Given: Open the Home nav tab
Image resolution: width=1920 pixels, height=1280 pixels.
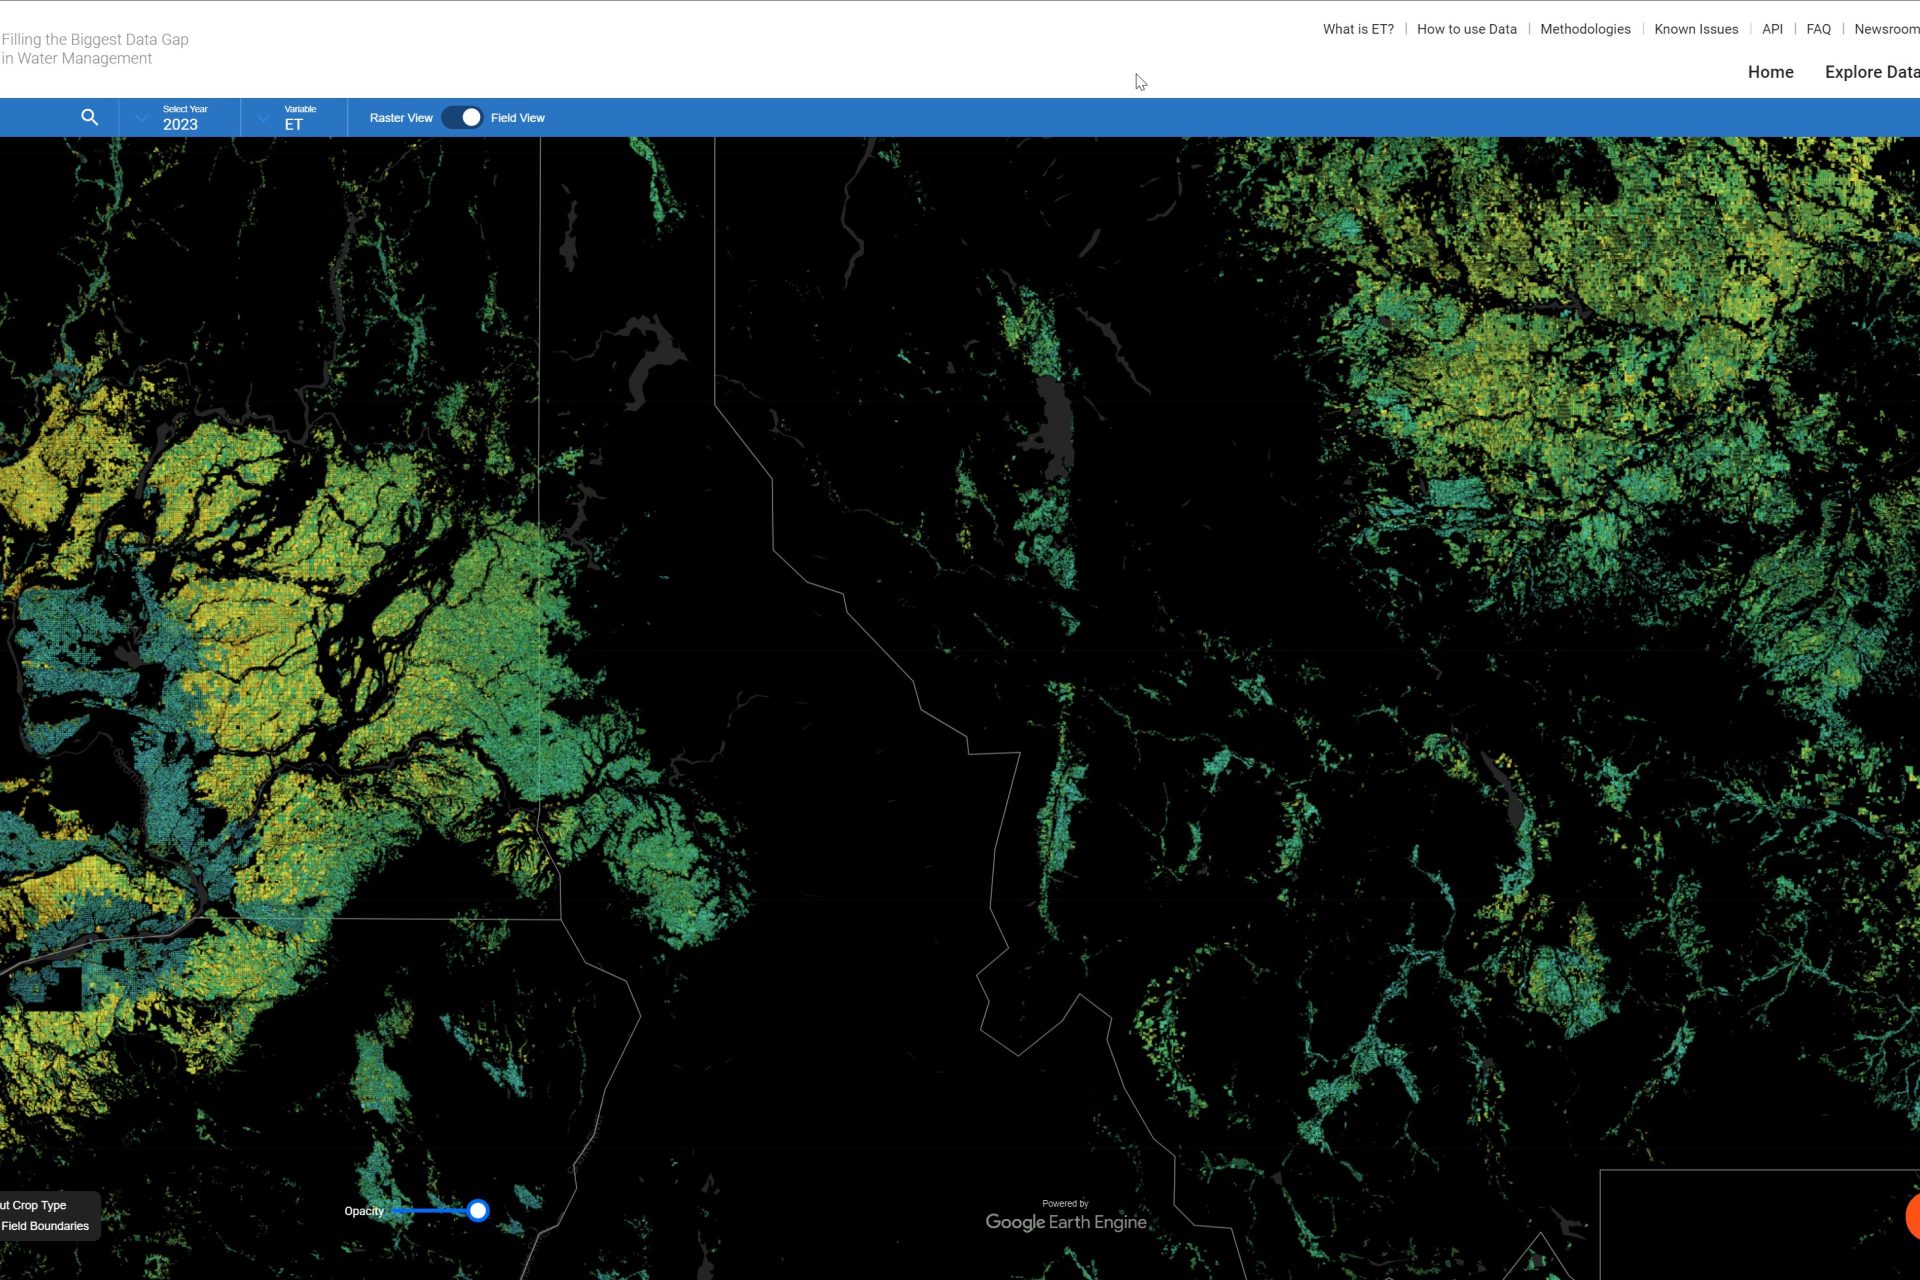Looking at the screenshot, I should pyautogui.click(x=1770, y=72).
